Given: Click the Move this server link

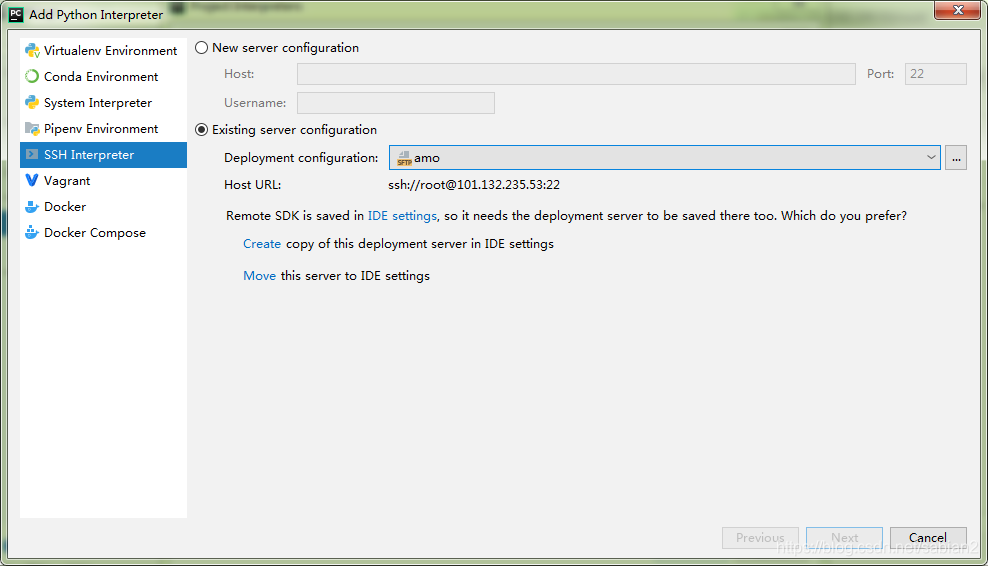Looking at the screenshot, I should point(260,276).
